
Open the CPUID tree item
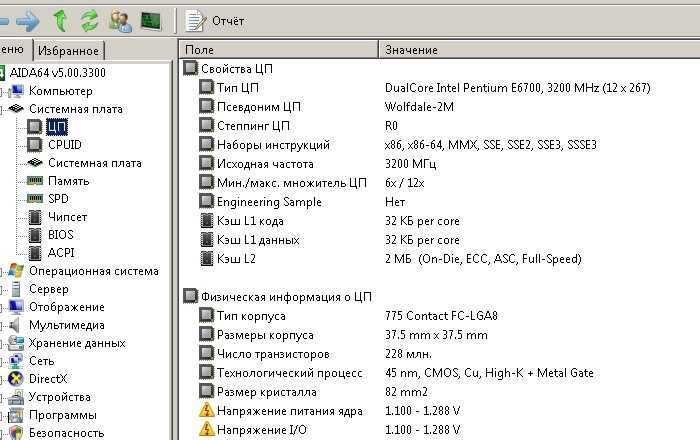65,145
